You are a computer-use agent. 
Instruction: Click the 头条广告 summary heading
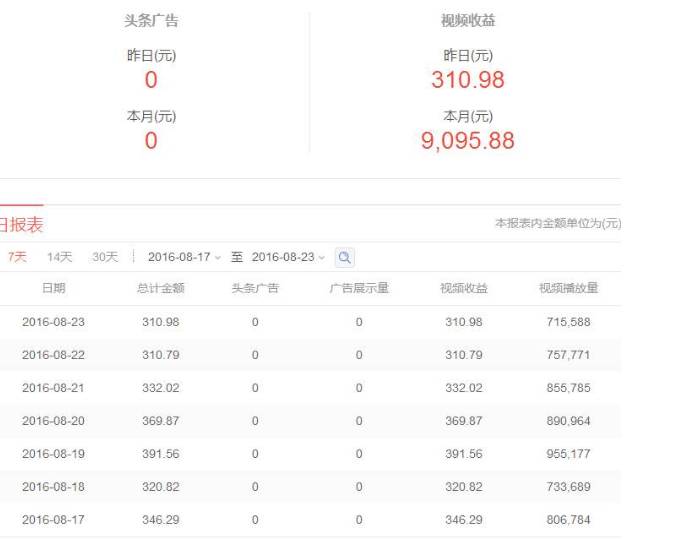(151, 20)
